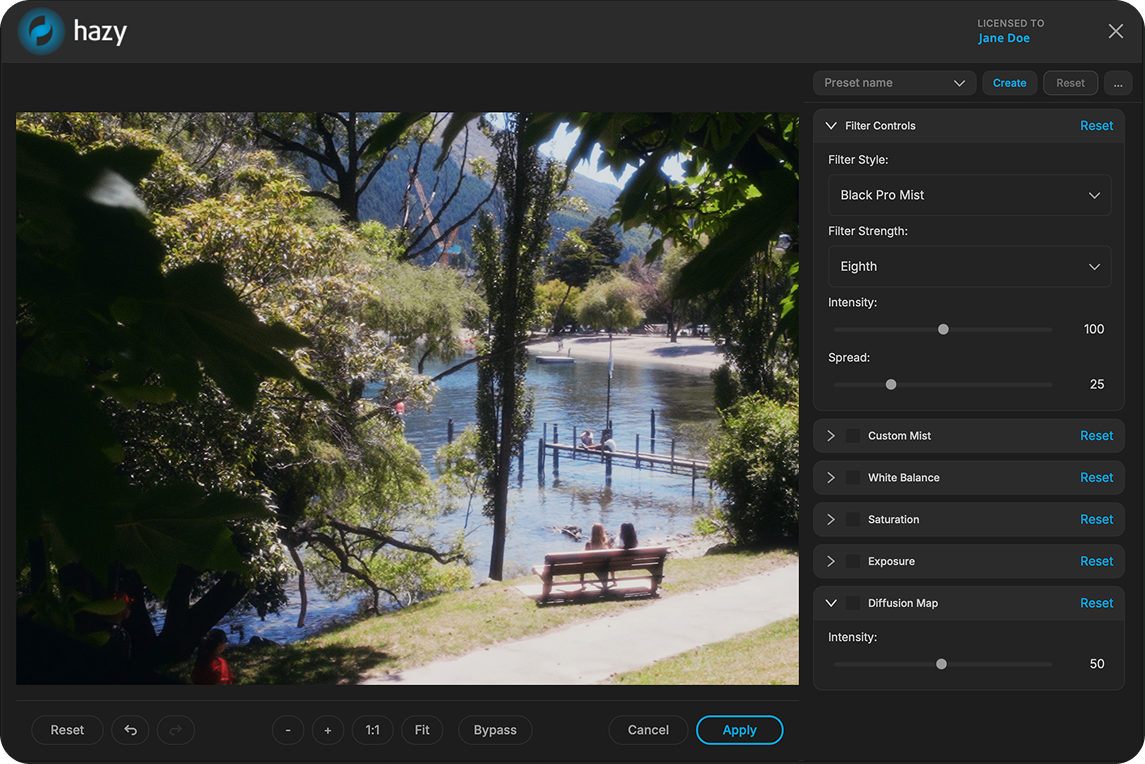This screenshot has width=1145, height=764.
Task: Collapse the Filter Controls section
Action: click(x=830, y=126)
